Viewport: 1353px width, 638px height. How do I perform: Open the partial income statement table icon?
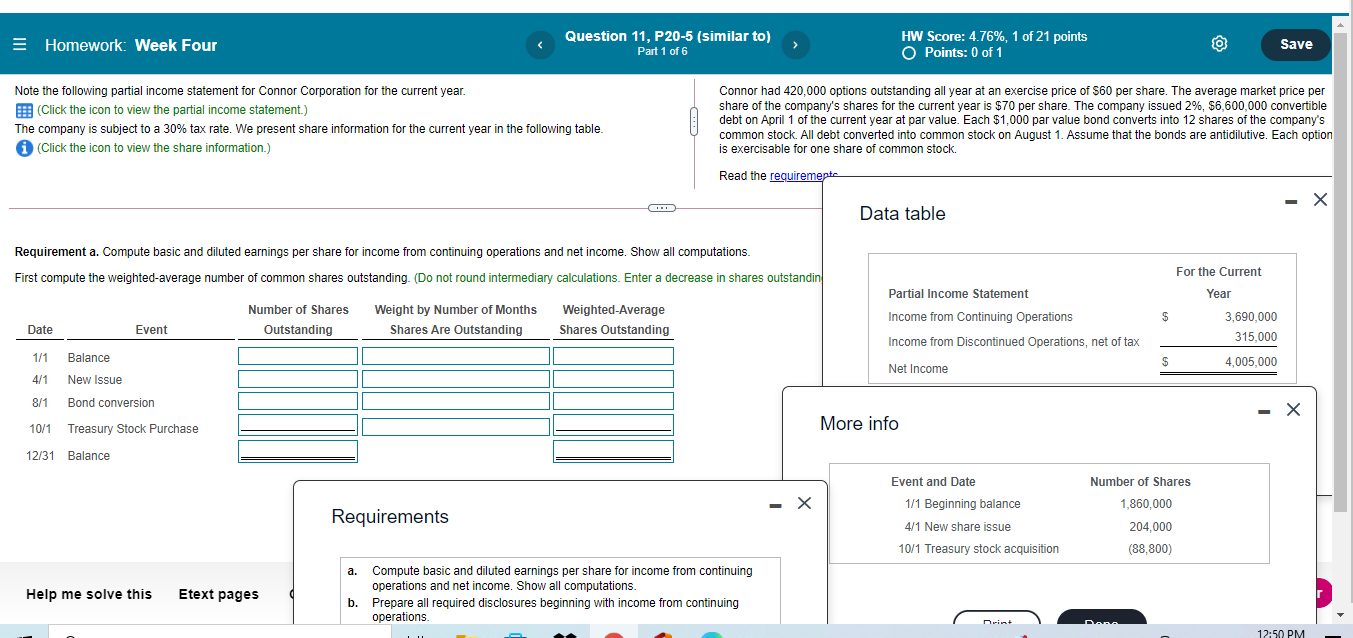point(23,109)
